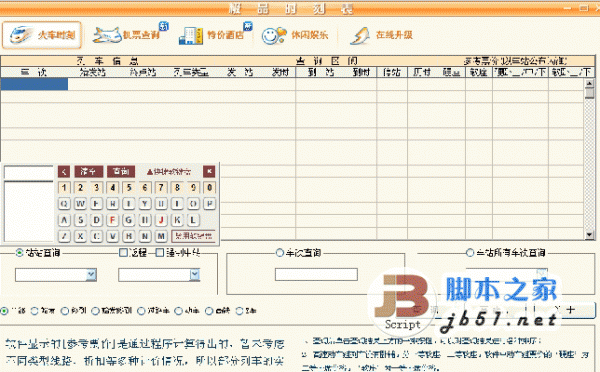Tap the W key on soft keyboard
Image resolution: width=600 pixels, height=372 pixels.
(80, 204)
